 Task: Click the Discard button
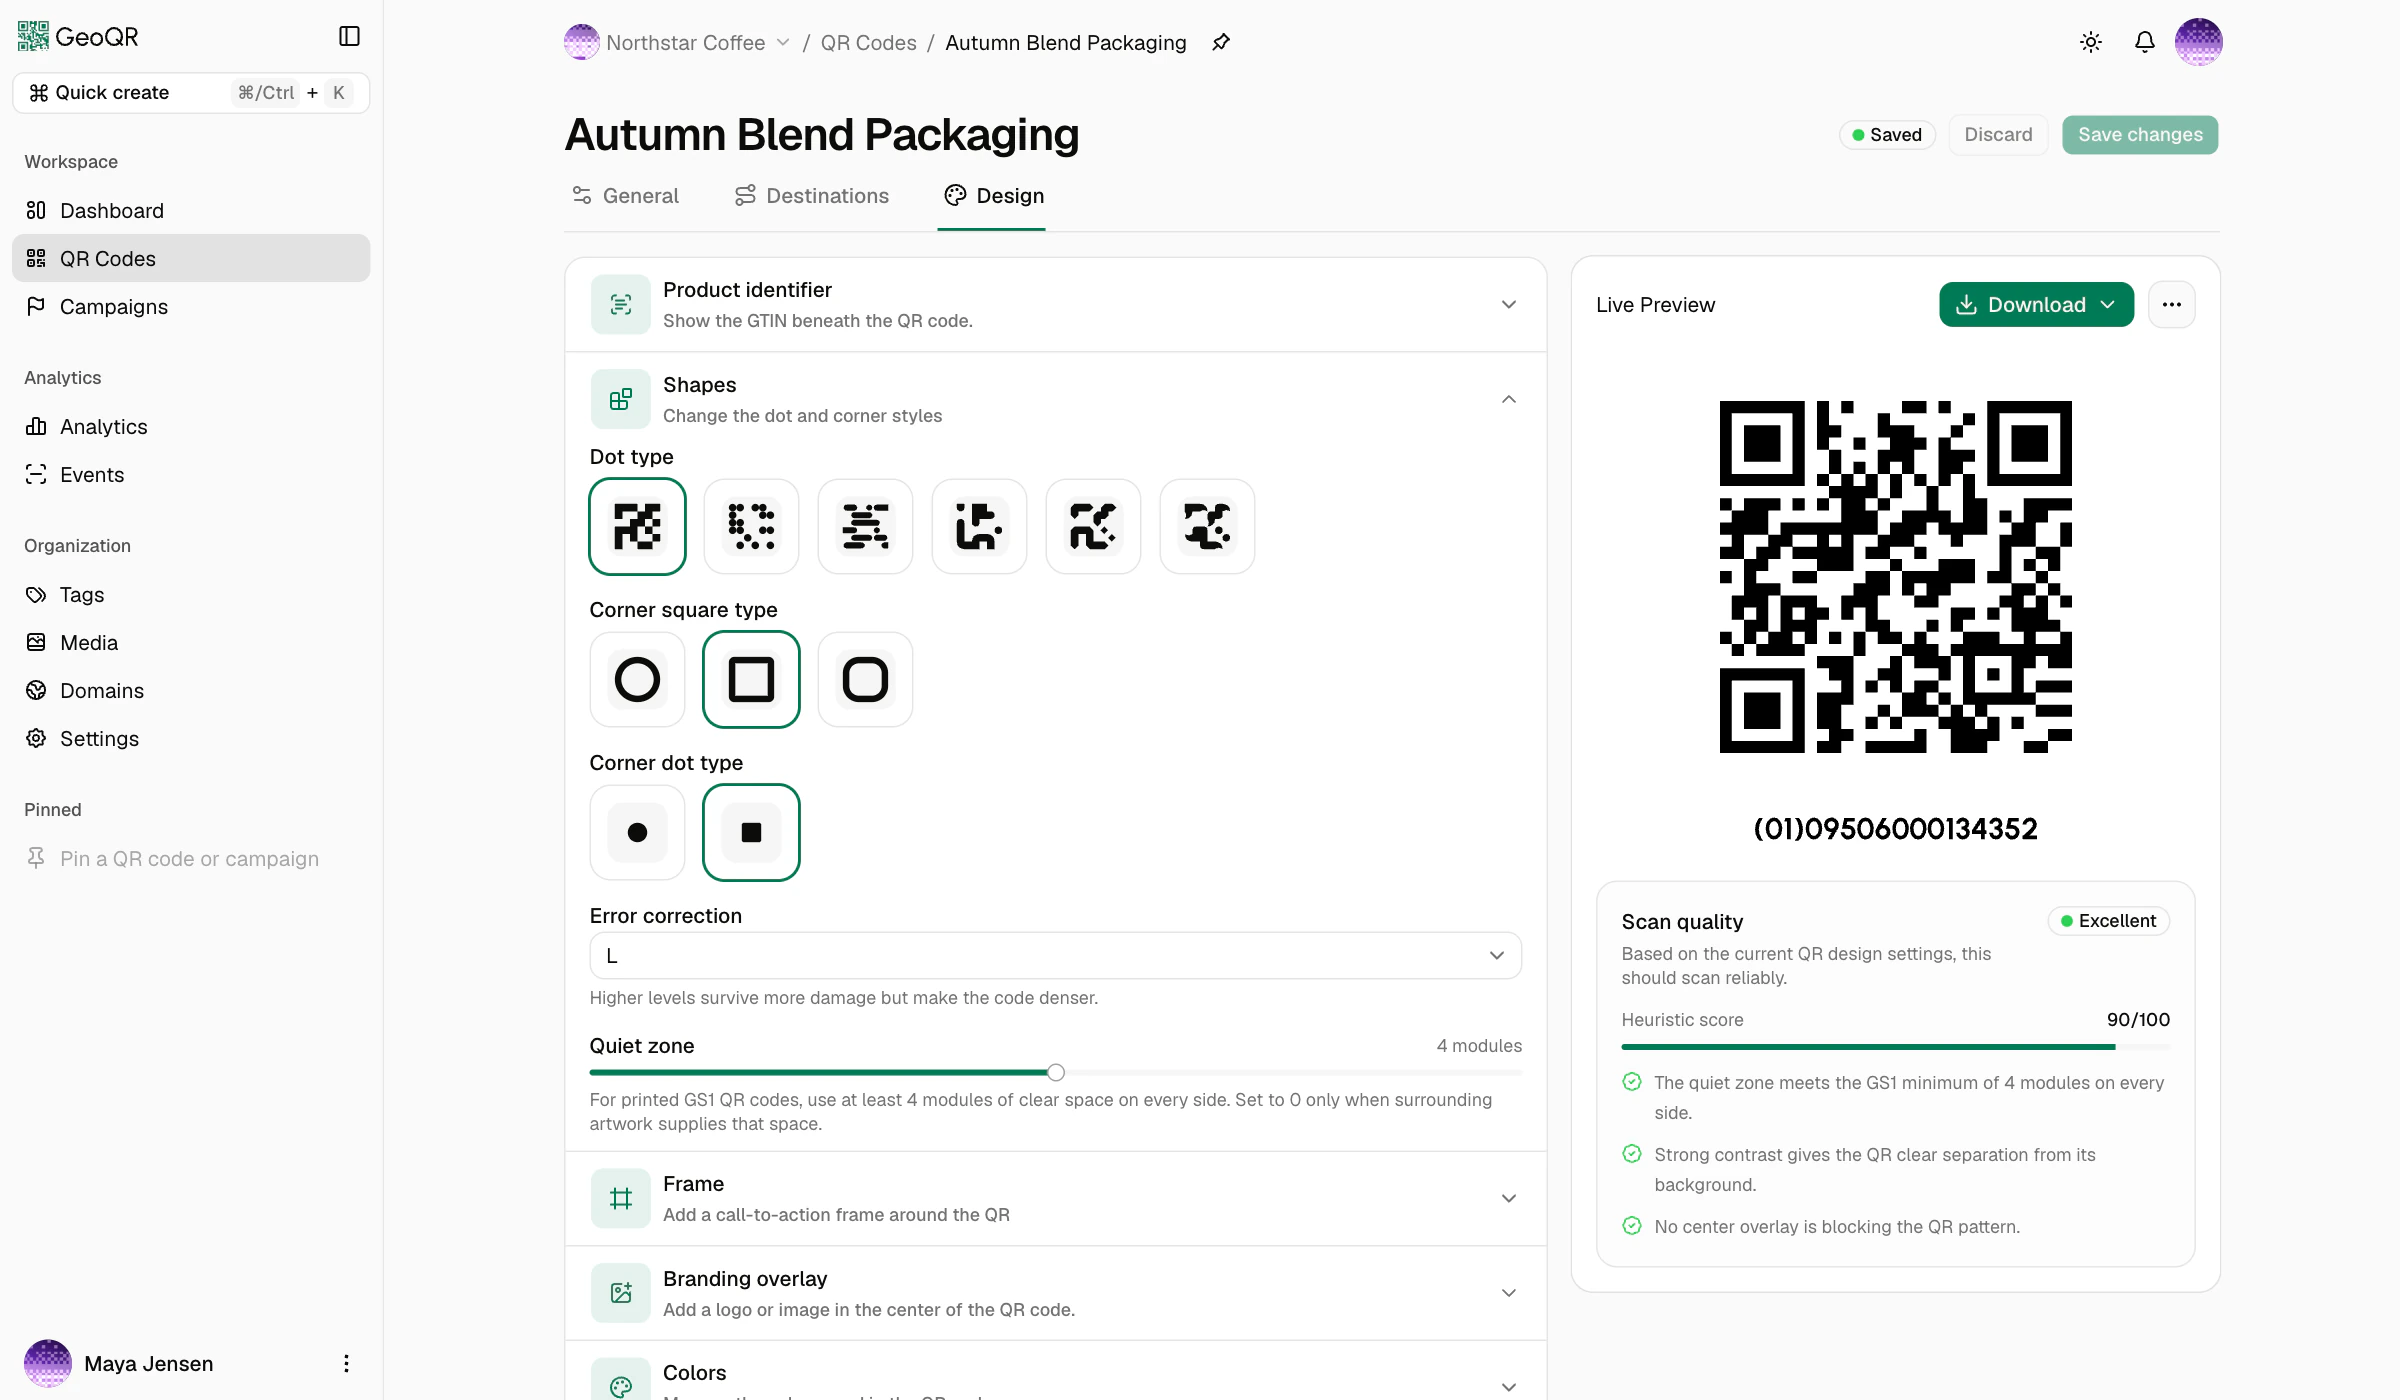click(x=1998, y=135)
